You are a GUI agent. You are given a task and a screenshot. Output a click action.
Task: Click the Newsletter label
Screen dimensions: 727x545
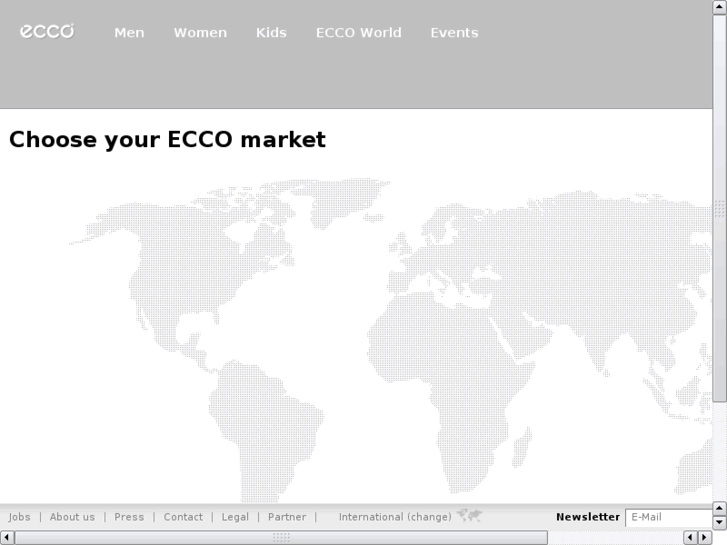588,517
